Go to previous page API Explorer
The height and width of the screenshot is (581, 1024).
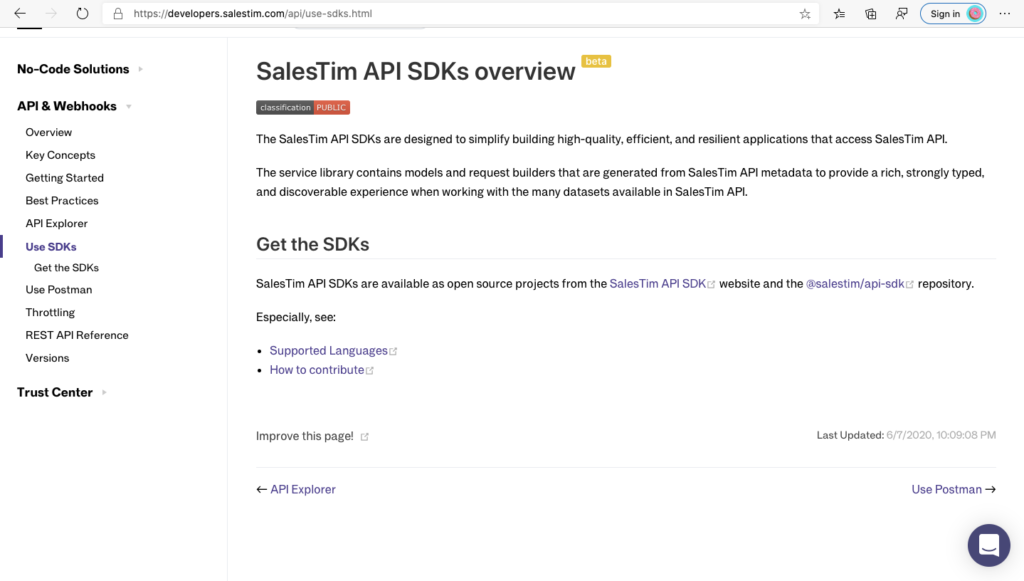[x=303, y=490]
